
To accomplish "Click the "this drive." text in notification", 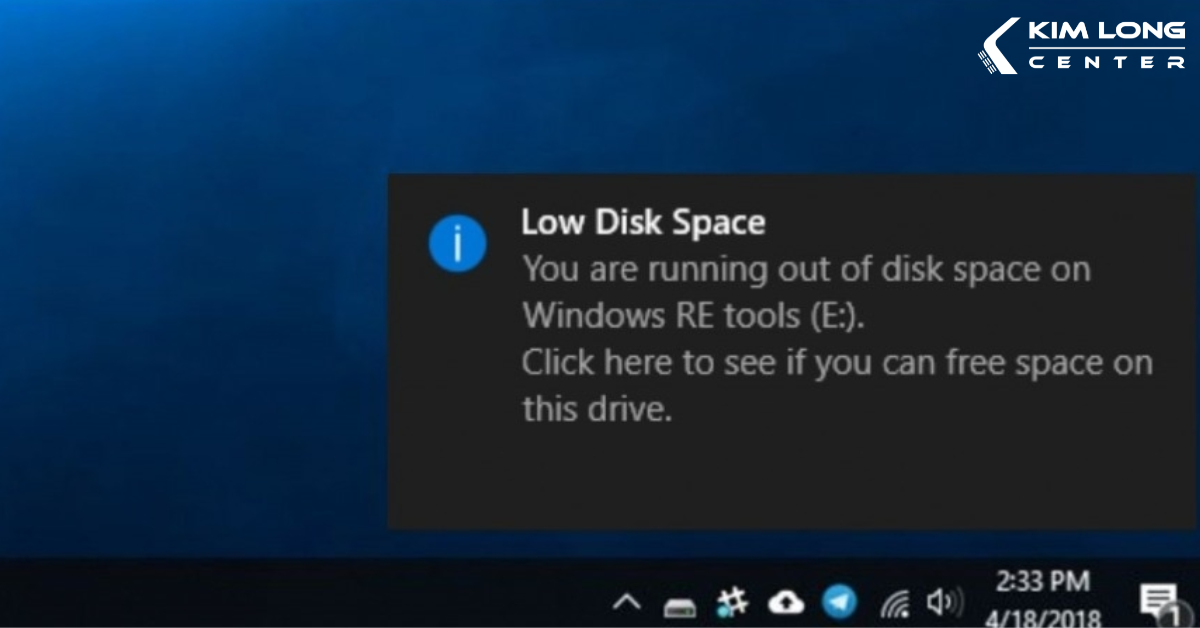I will pos(595,409).
